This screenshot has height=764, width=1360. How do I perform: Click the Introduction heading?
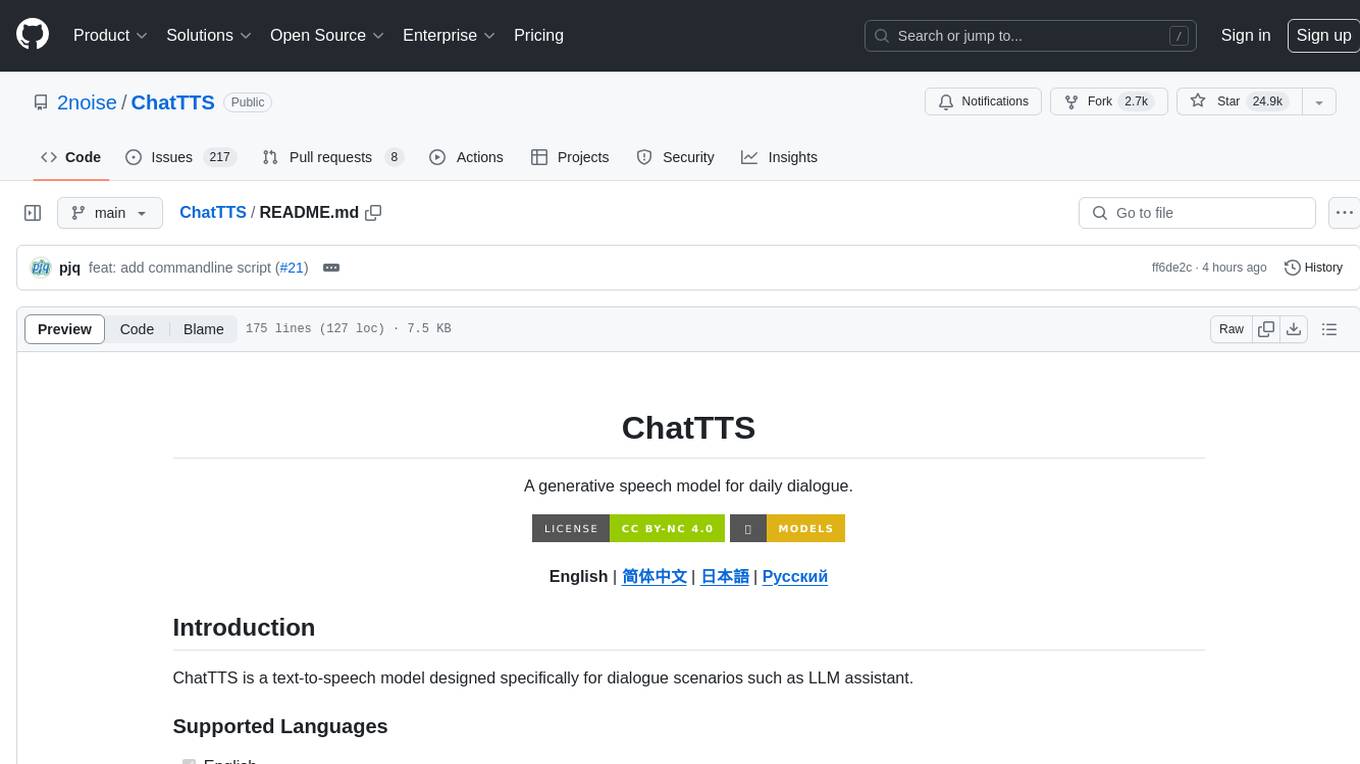244,628
